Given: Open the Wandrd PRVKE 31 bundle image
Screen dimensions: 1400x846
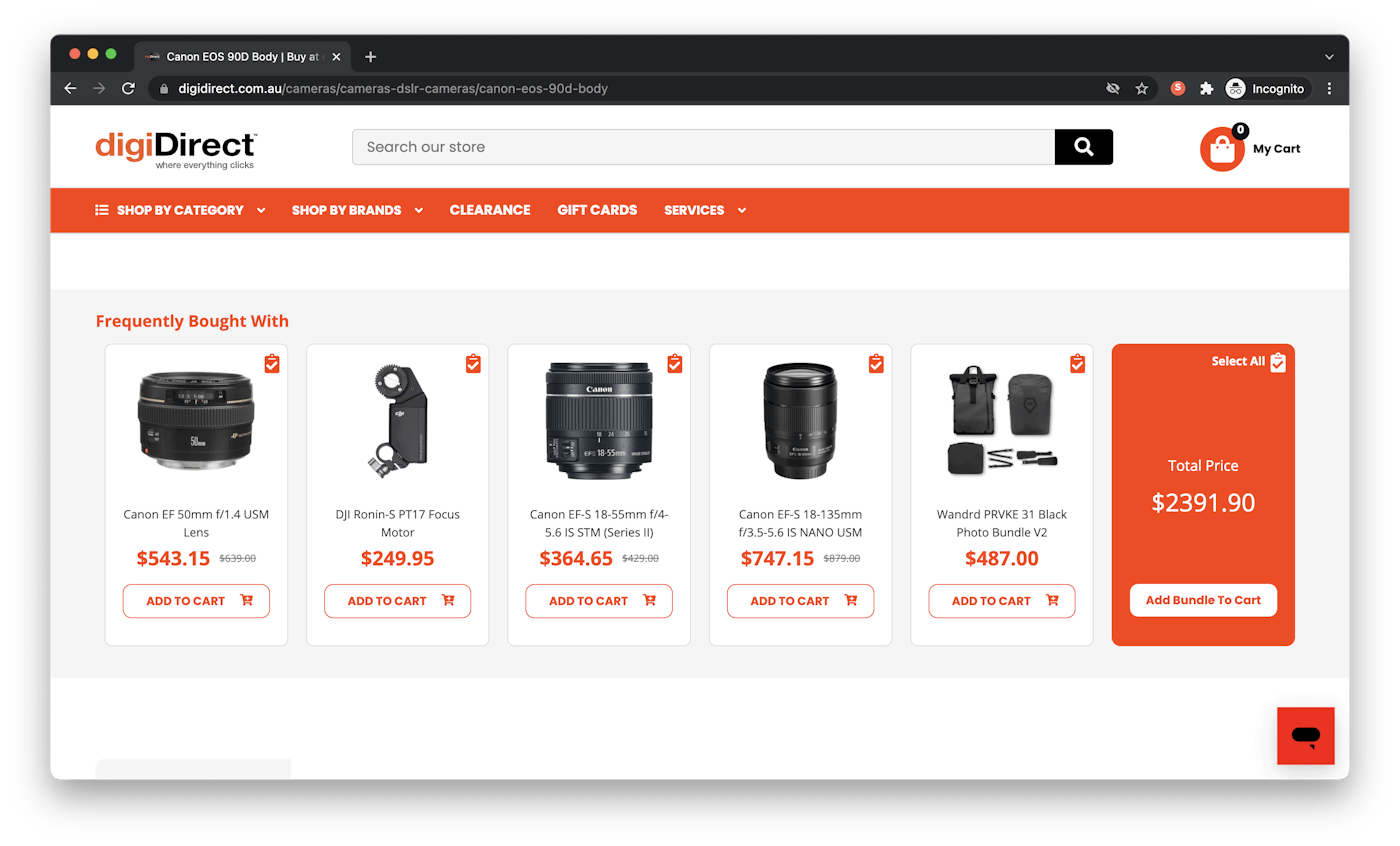Looking at the screenshot, I should pos(1002,420).
